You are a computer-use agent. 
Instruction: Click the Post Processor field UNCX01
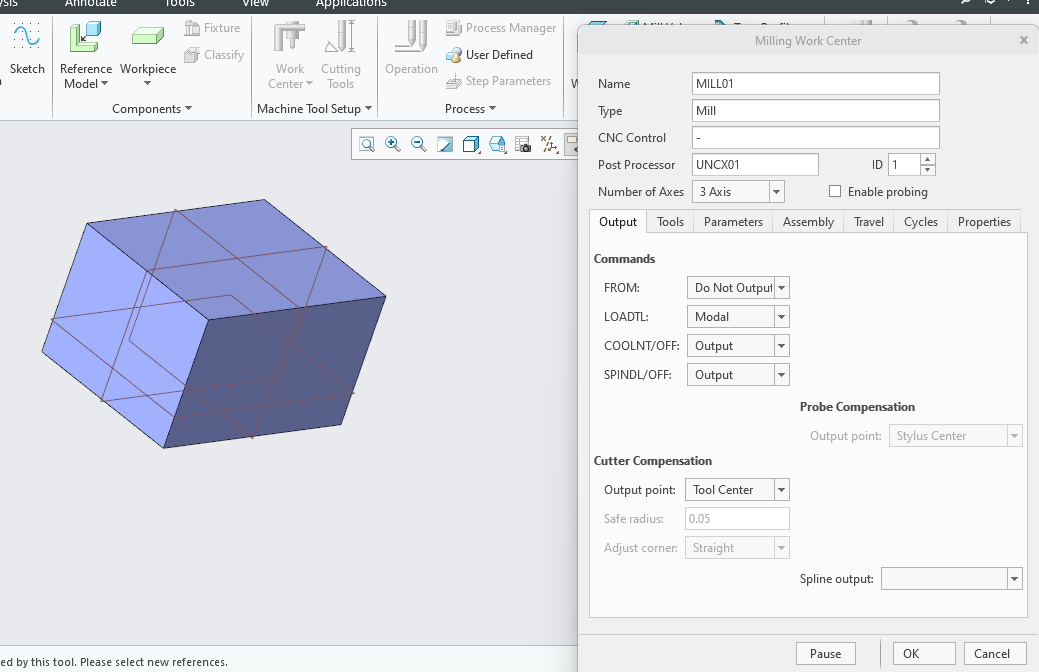pyautogui.click(x=755, y=165)
